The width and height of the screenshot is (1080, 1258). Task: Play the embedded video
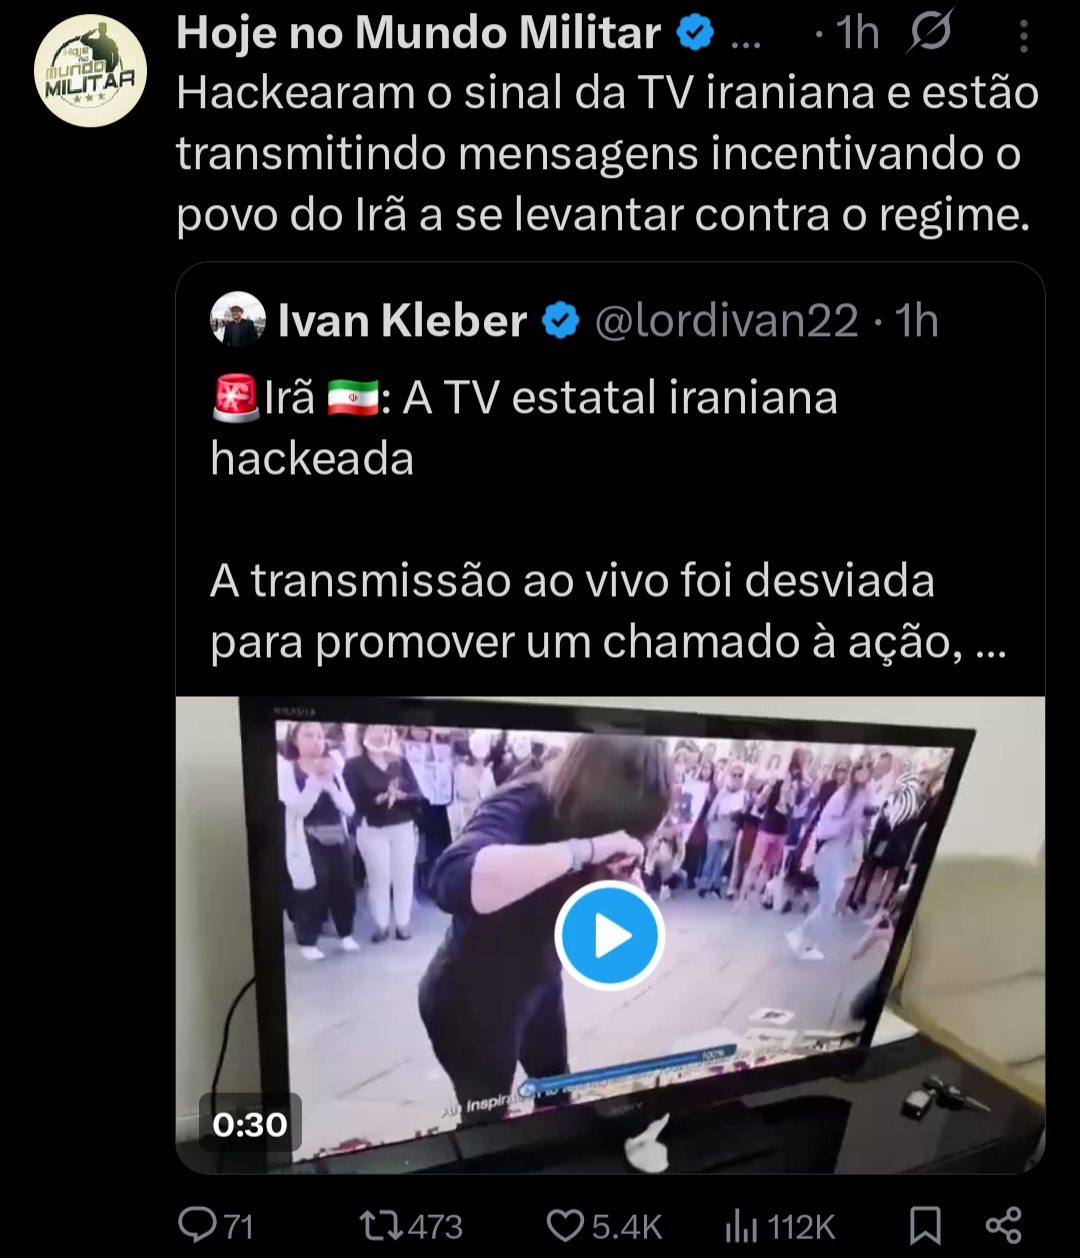click(x=609, y=936)
